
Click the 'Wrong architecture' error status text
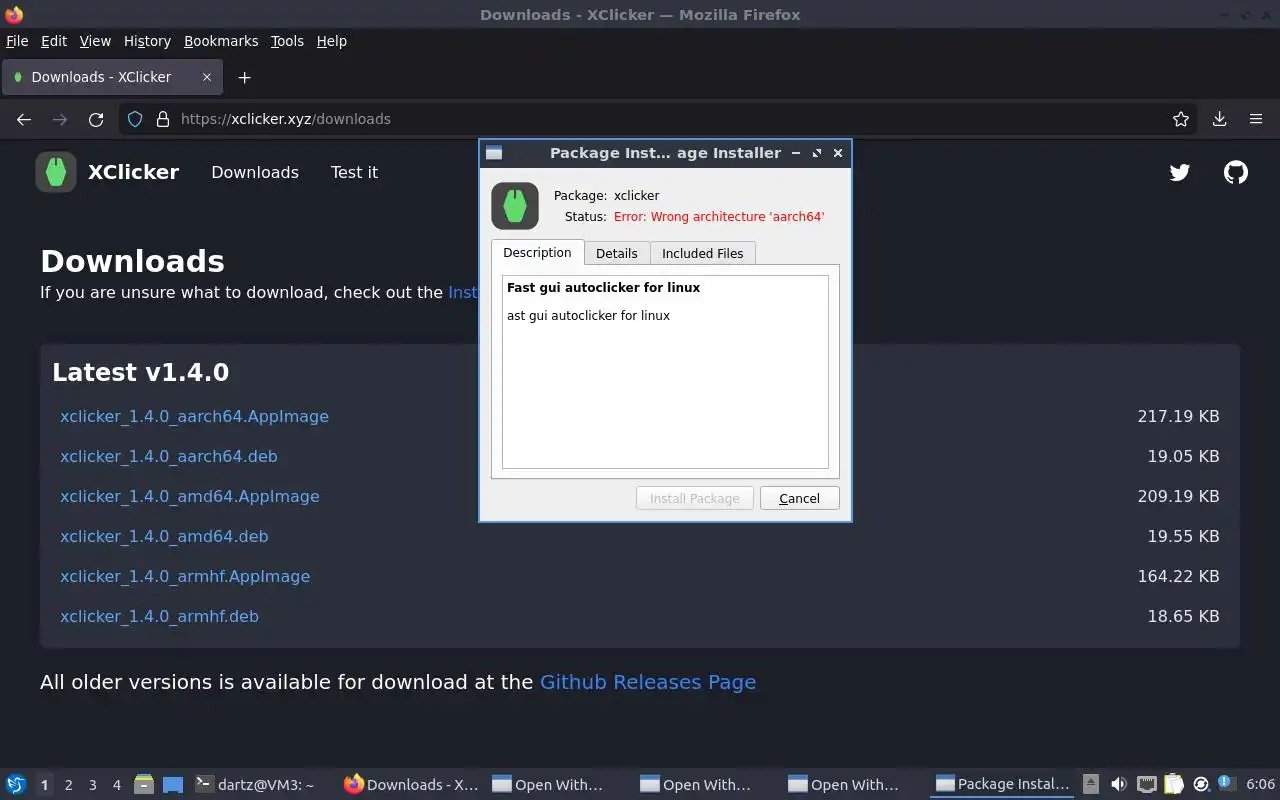tap(719, 216)
